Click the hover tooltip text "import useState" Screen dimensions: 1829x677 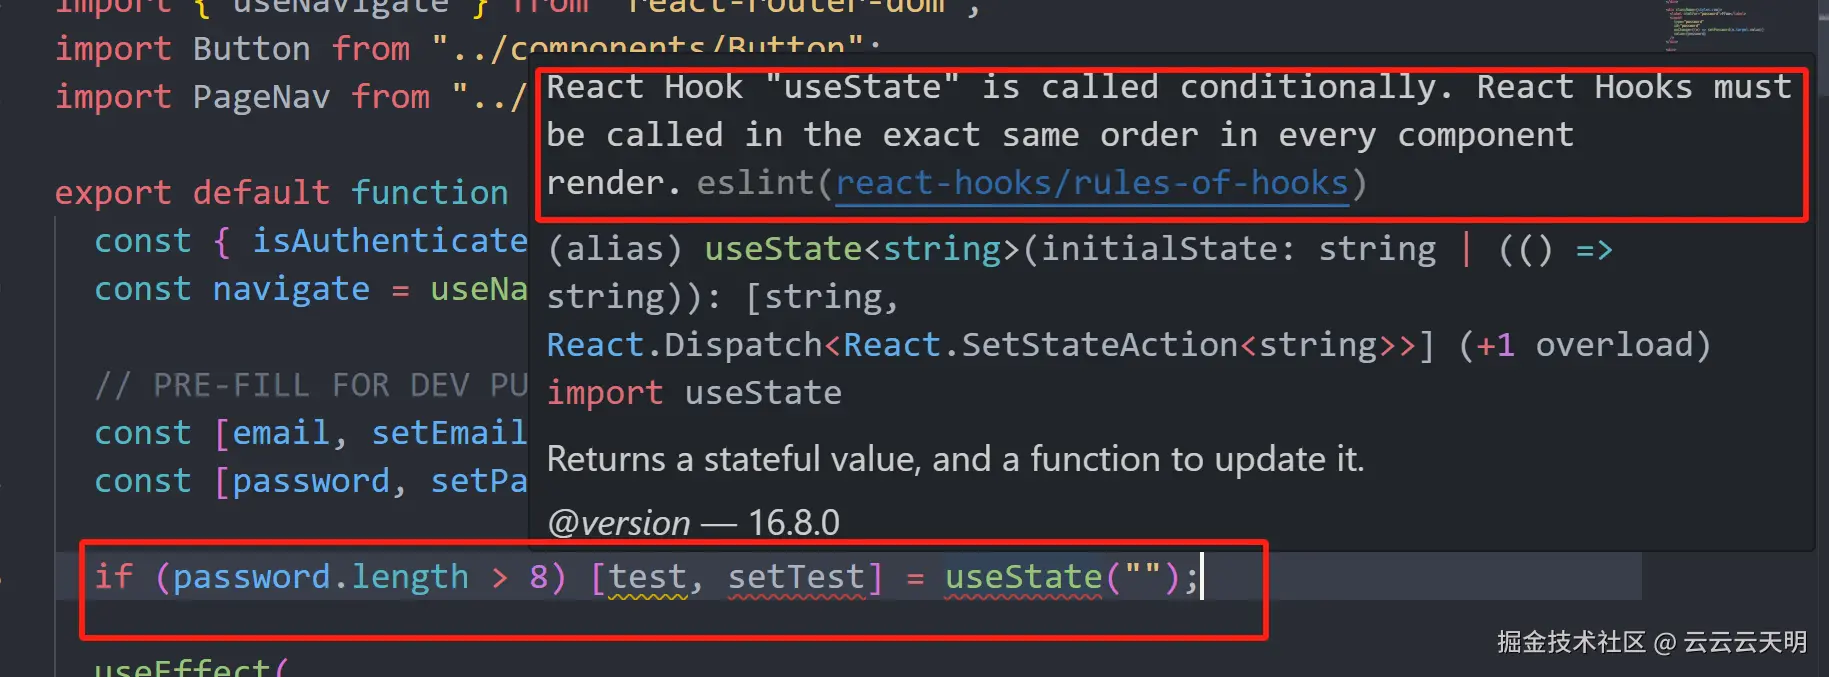[694, 393]
